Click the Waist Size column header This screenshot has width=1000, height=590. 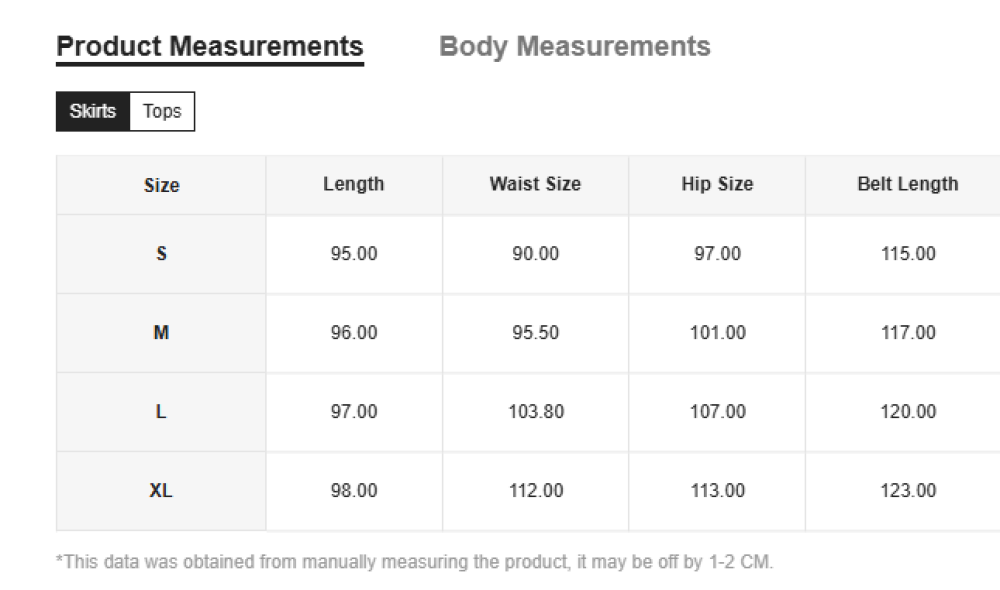point(535,184)
